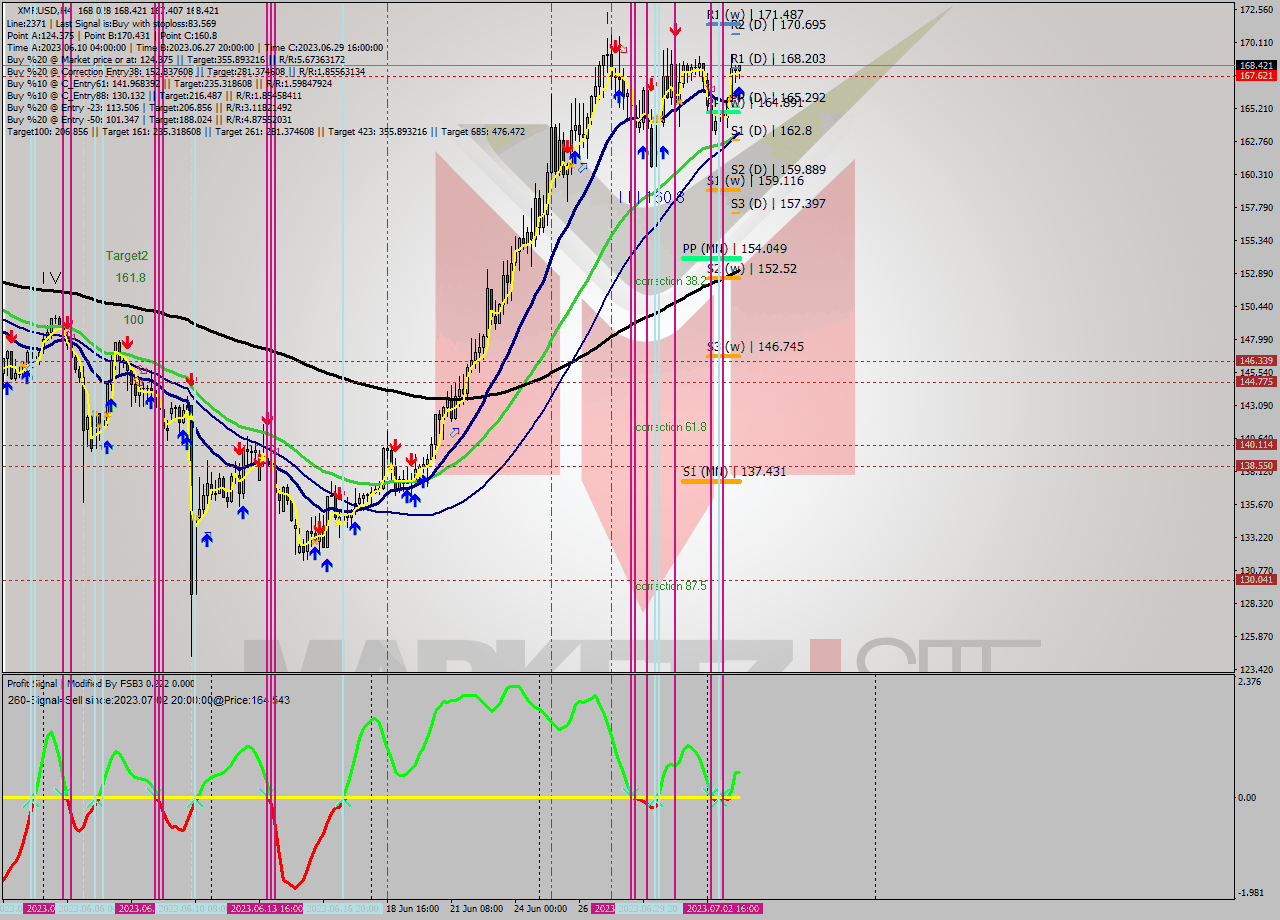Click the S2 (w) 152.52 pivot label
The height and width of the screenshot is (920, 1280).
tap(751, 269)
